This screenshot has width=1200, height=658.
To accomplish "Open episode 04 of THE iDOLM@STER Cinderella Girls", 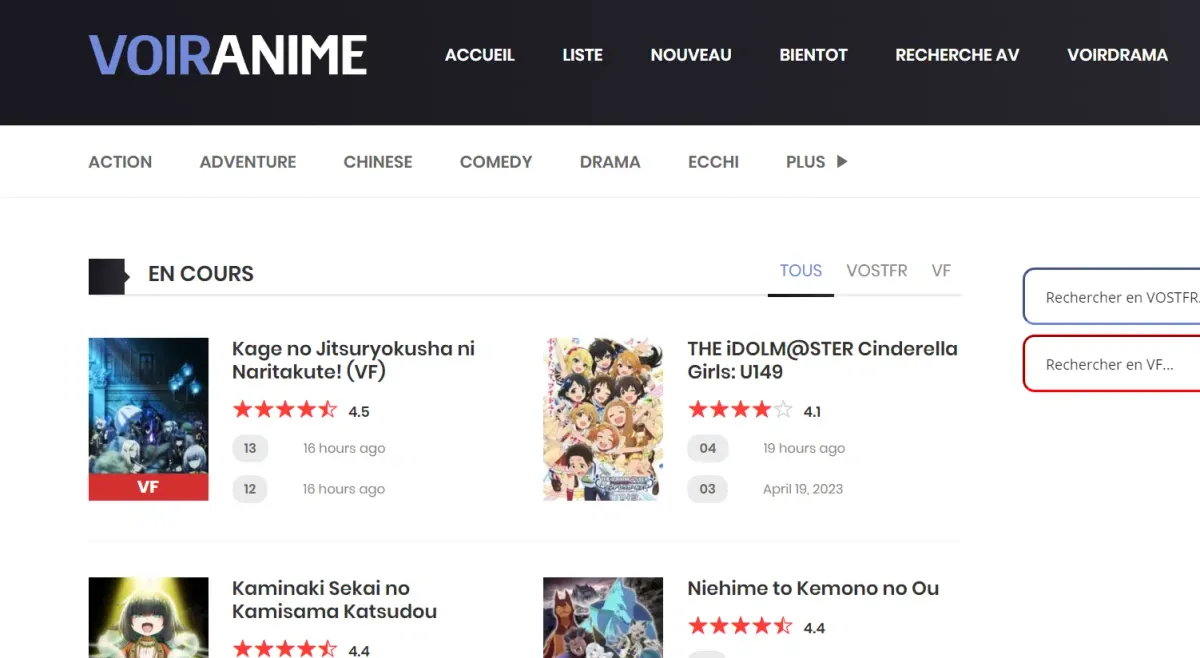I will (708, 448).
